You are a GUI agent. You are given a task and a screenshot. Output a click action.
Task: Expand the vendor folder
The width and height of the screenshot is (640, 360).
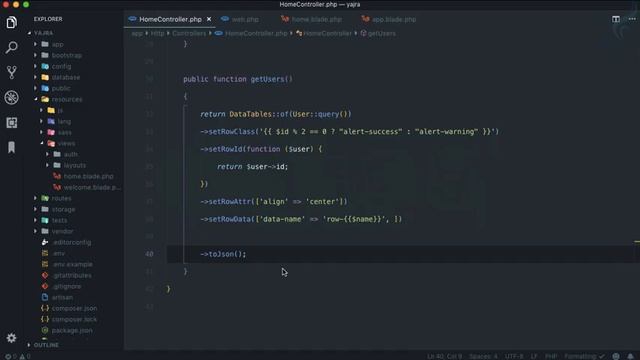pyautogui.click(x=53, y=231)
